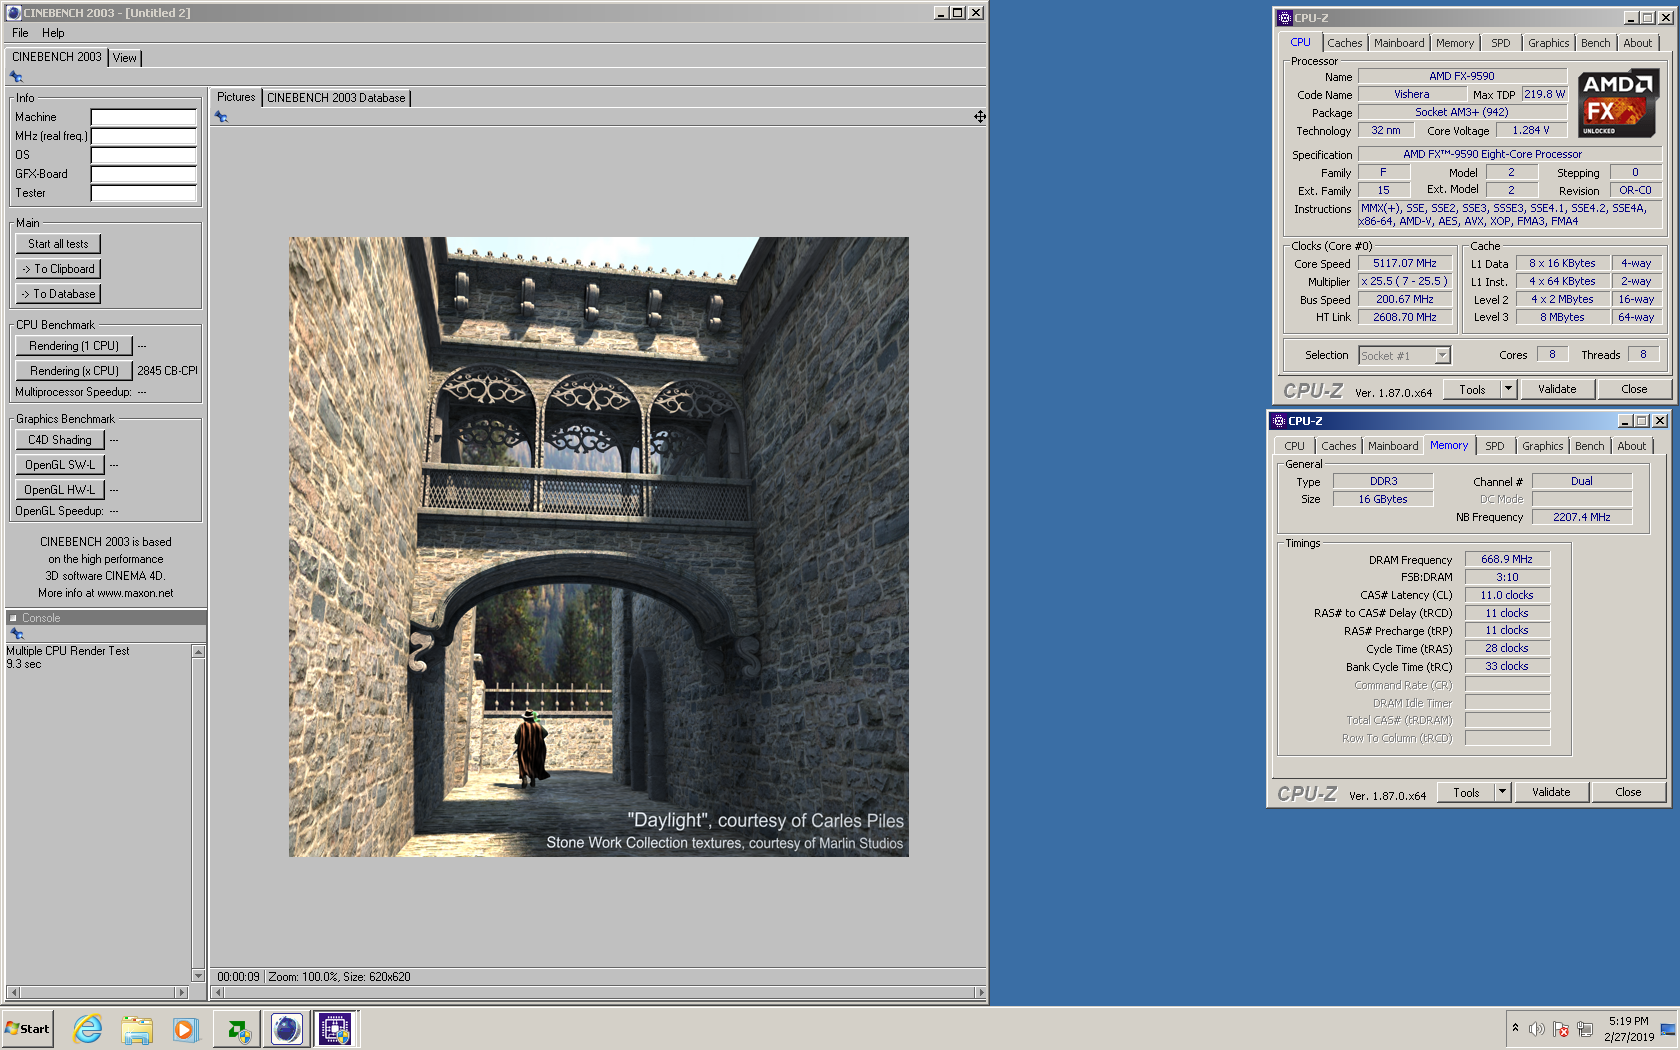Click the upper CPU-Z title bar icon
Viewport: 1680px width, 1050px height.
point(1285,18)
